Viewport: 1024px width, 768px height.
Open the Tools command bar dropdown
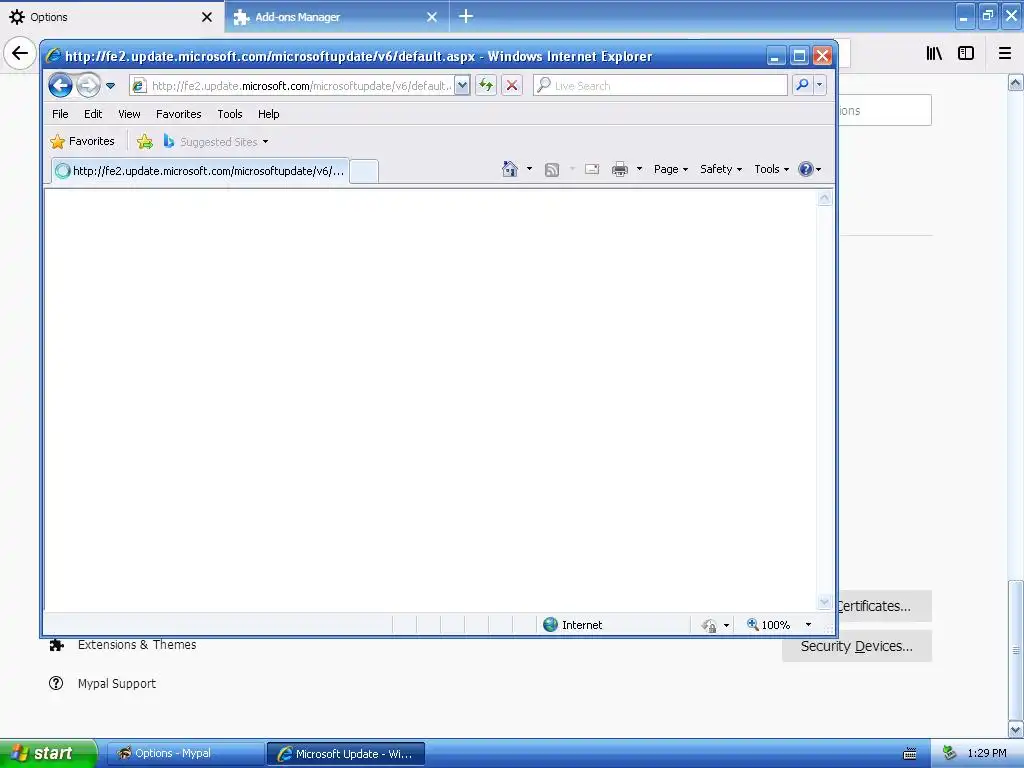(771, 169)
